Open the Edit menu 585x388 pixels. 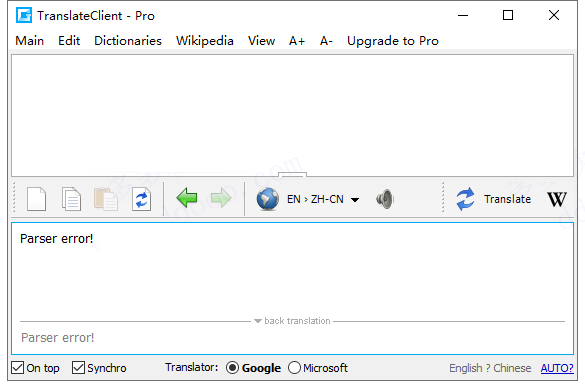[x=69, y=41]
